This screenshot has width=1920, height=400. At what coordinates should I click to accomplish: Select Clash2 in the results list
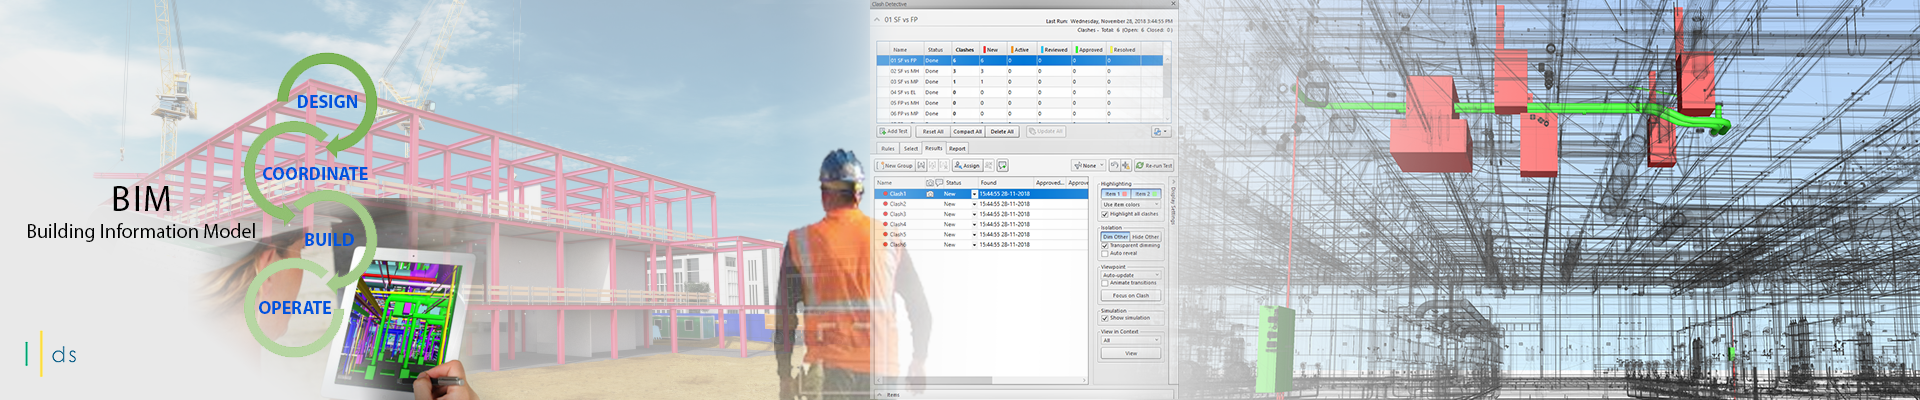click(981, 204)
